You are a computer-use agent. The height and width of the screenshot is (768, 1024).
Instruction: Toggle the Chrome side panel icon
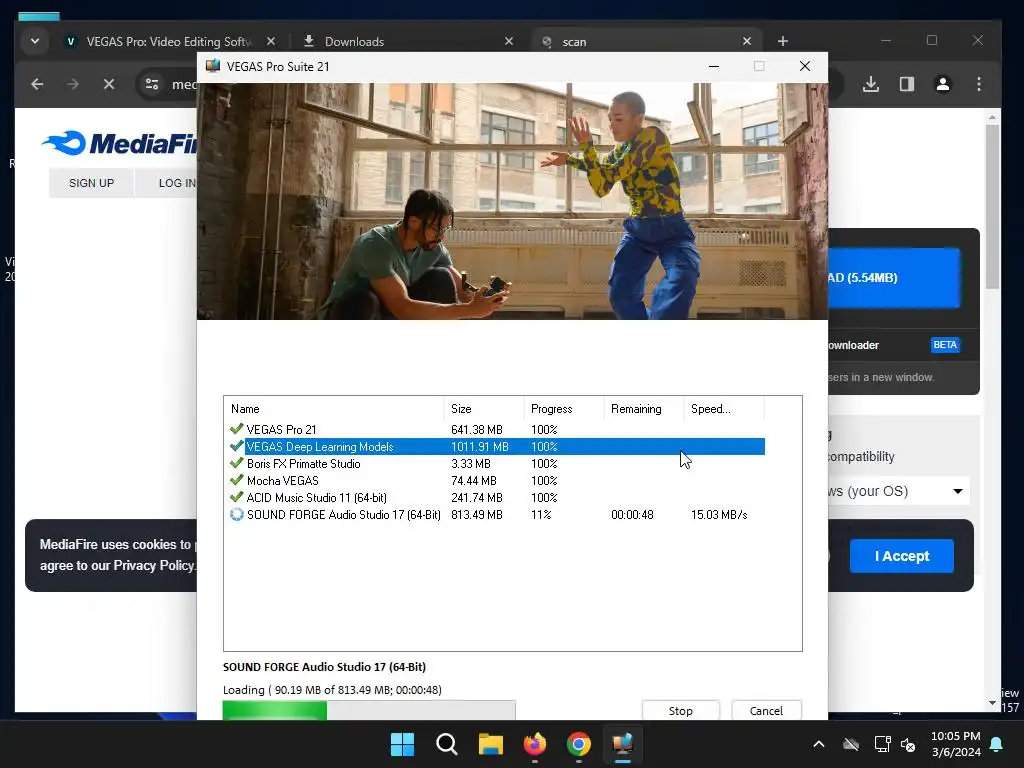tap(906, 84)
